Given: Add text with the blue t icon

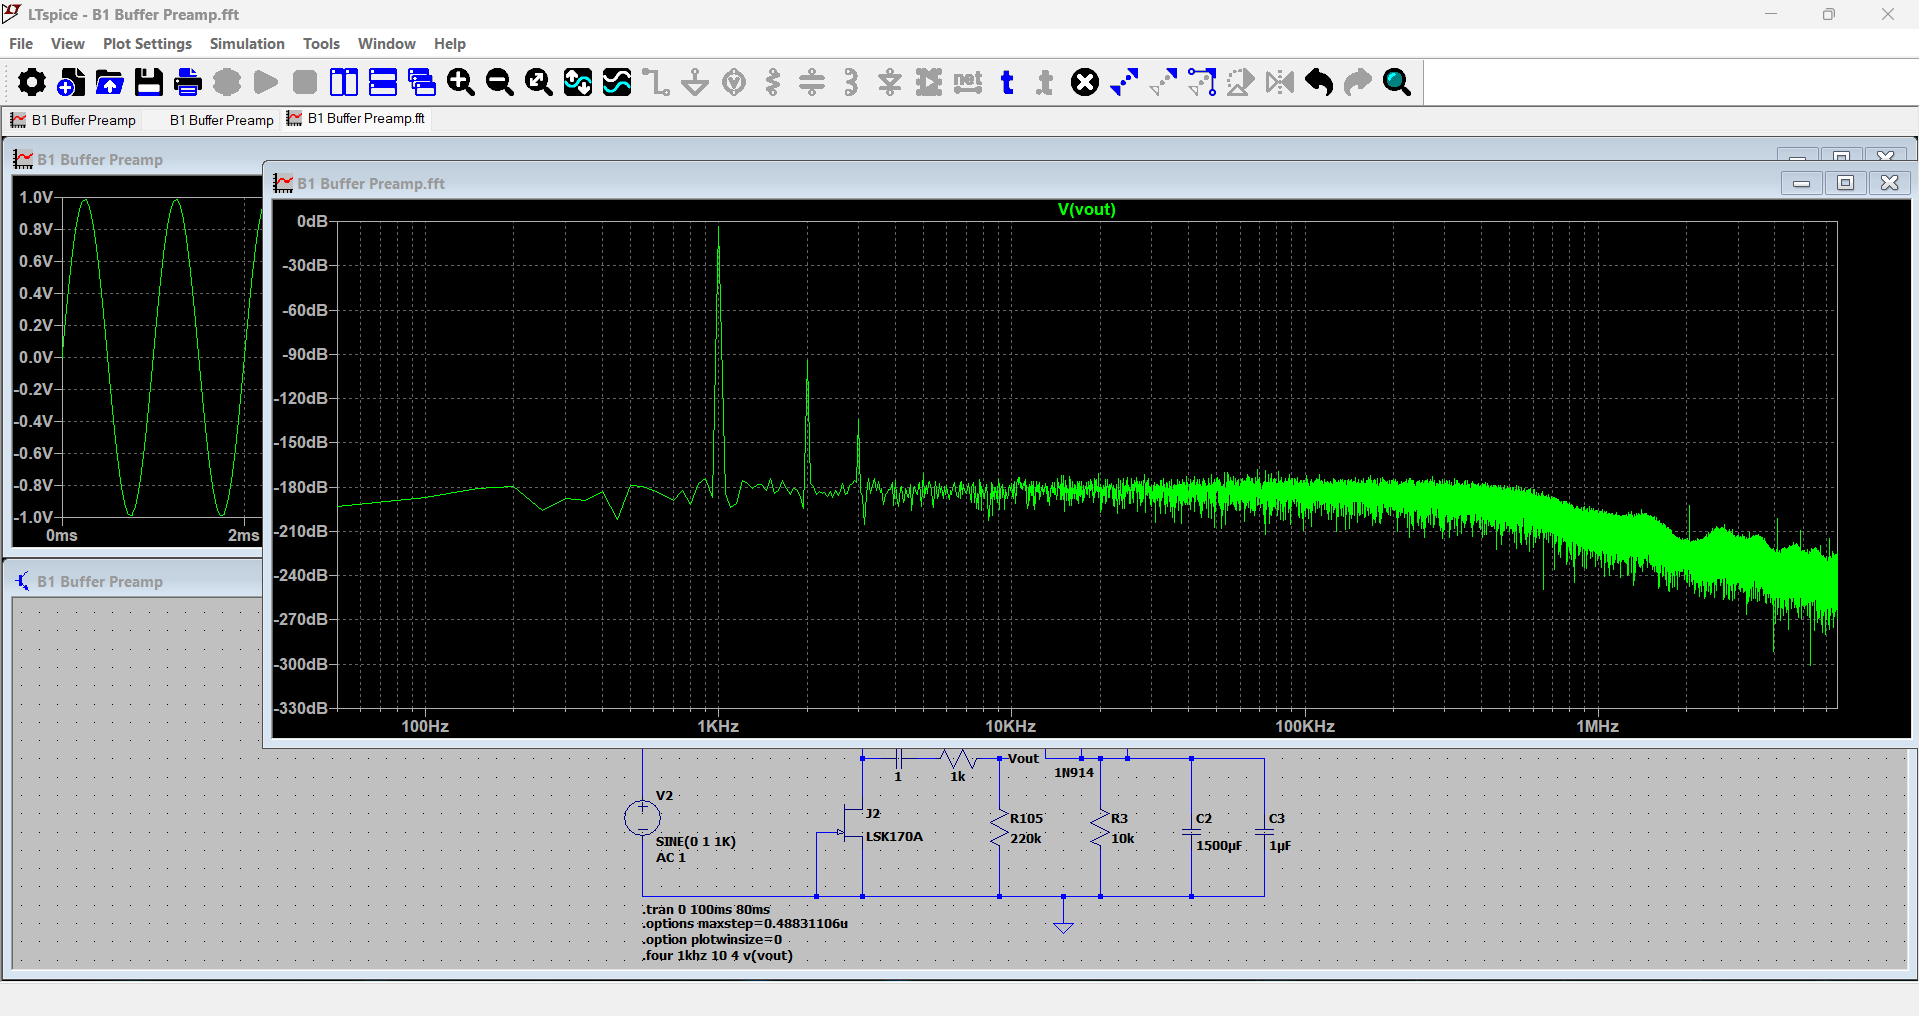Looking at the screenshot, I should [1007, 82].
